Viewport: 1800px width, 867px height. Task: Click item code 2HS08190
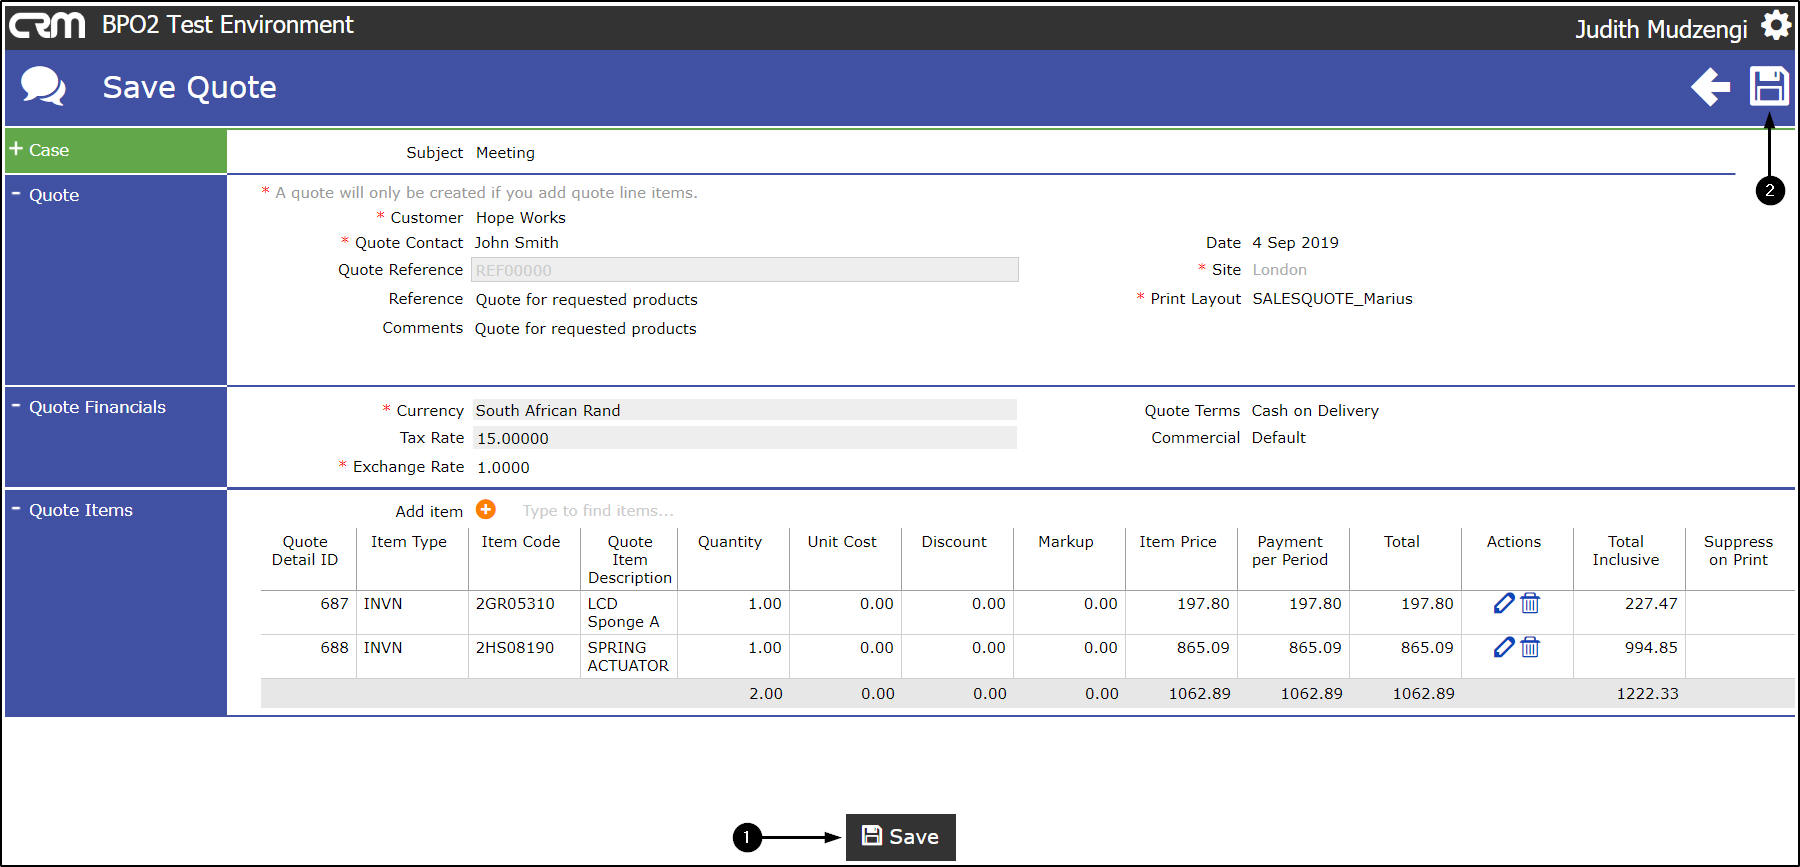tap(515, 648)
